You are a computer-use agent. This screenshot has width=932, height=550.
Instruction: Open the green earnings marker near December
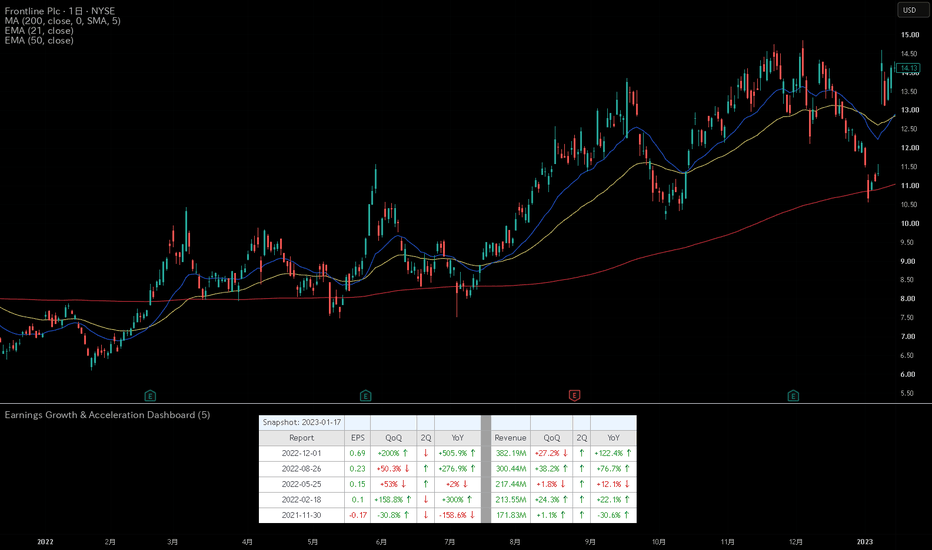click(x=793, y=395)
